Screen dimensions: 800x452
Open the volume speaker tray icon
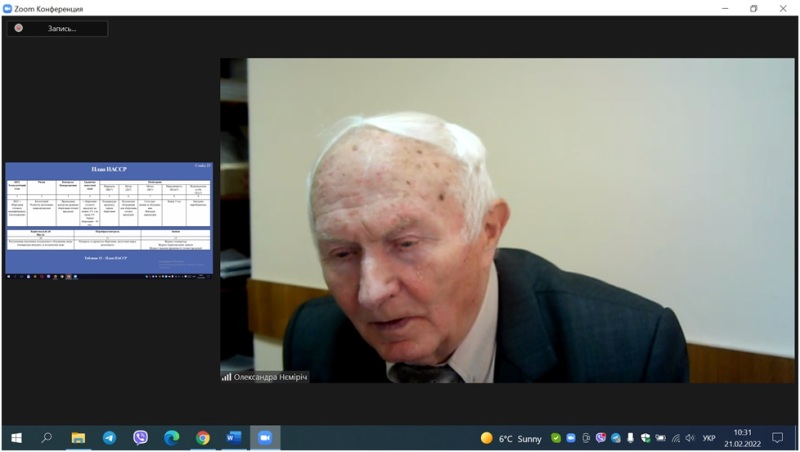(x=690, y=438)
